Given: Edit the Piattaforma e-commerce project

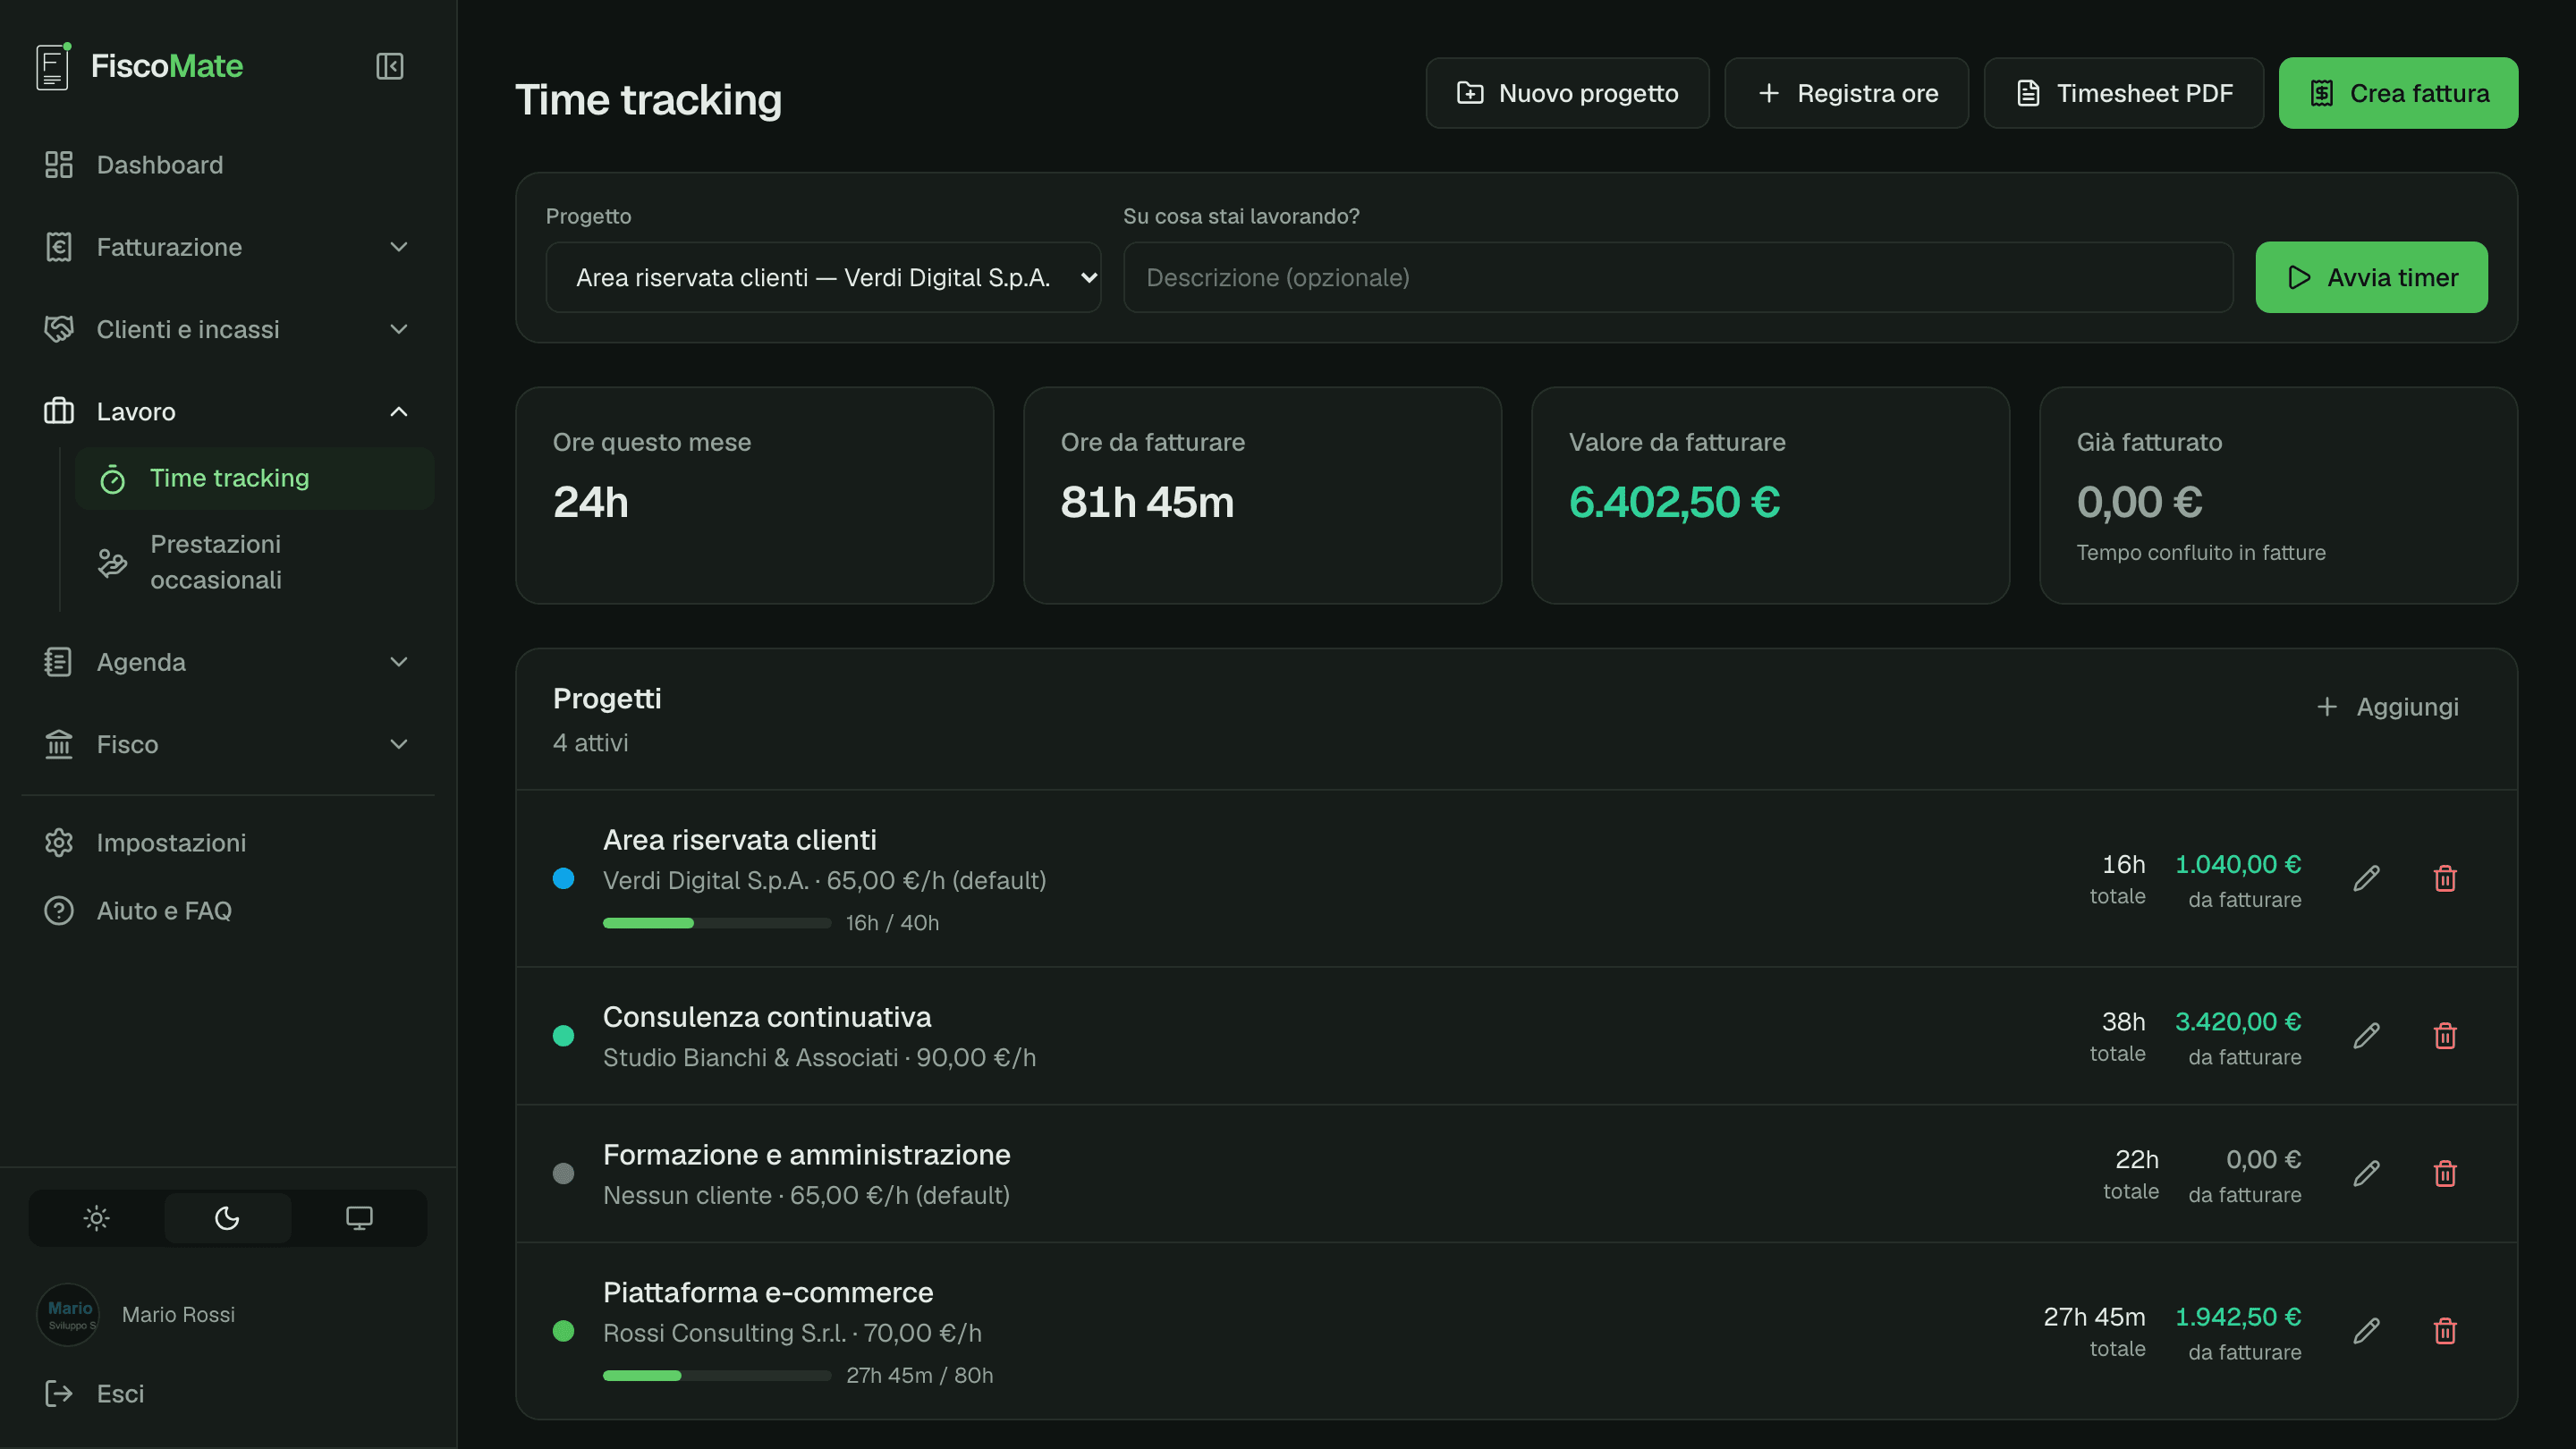Looking at the screenshot, I should tap(2366, 1330).
